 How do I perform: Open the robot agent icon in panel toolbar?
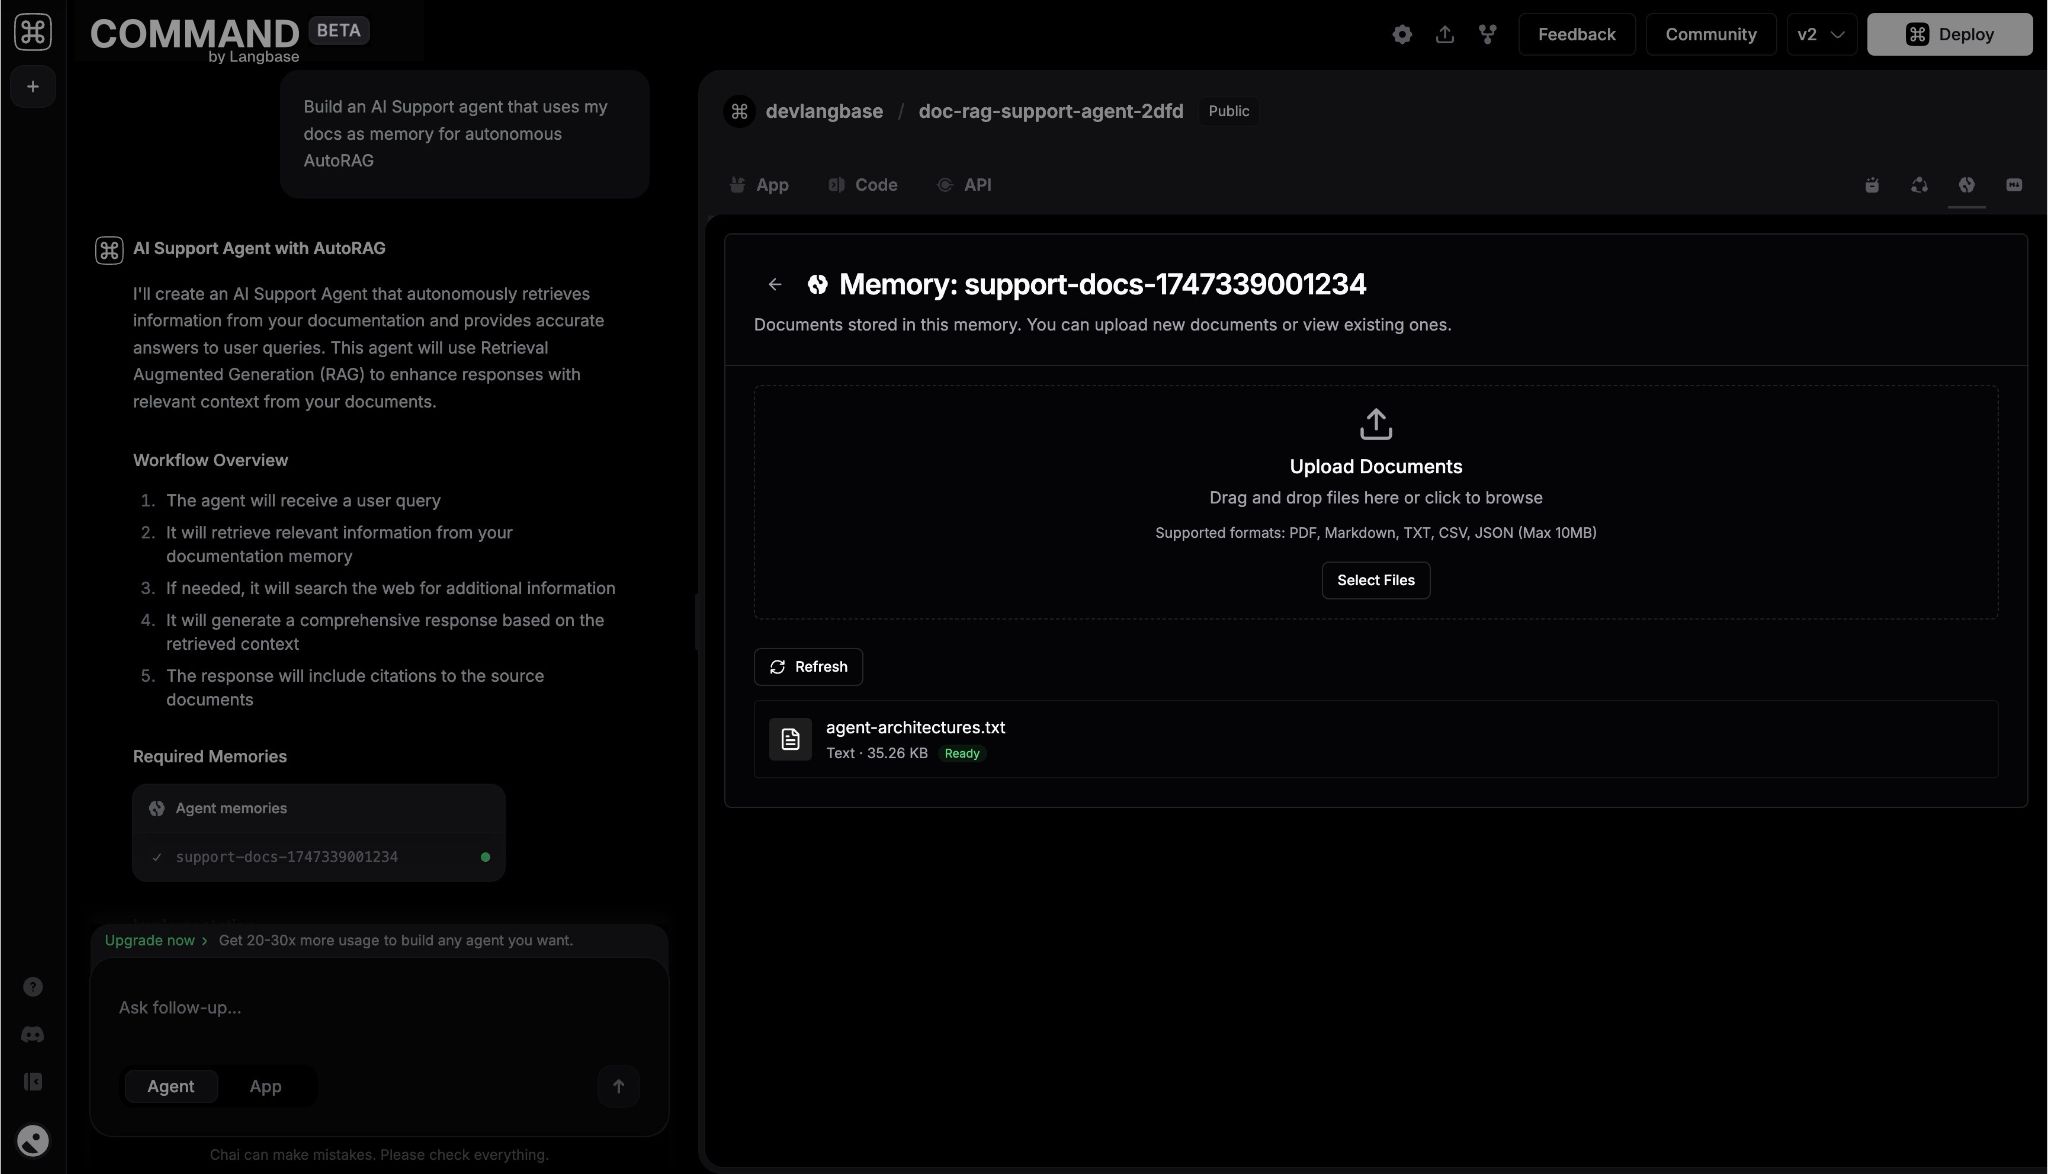[x=1872, y=185]
